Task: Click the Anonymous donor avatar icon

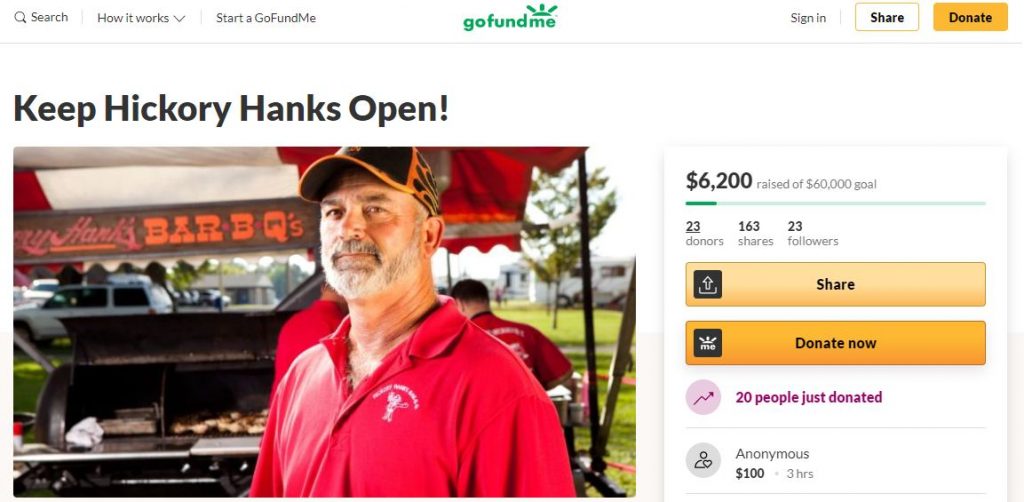Action: pos(703,460)
